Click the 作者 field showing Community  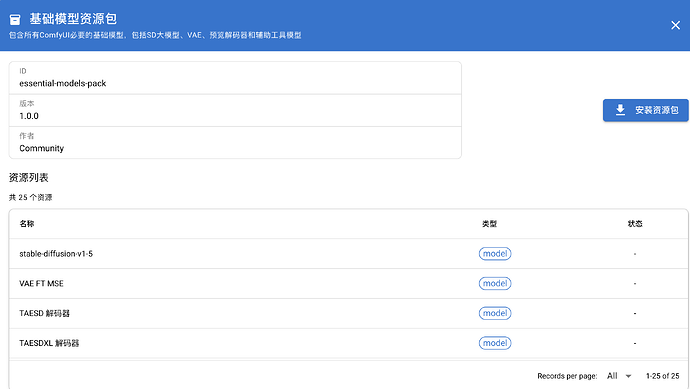point(235,143)
